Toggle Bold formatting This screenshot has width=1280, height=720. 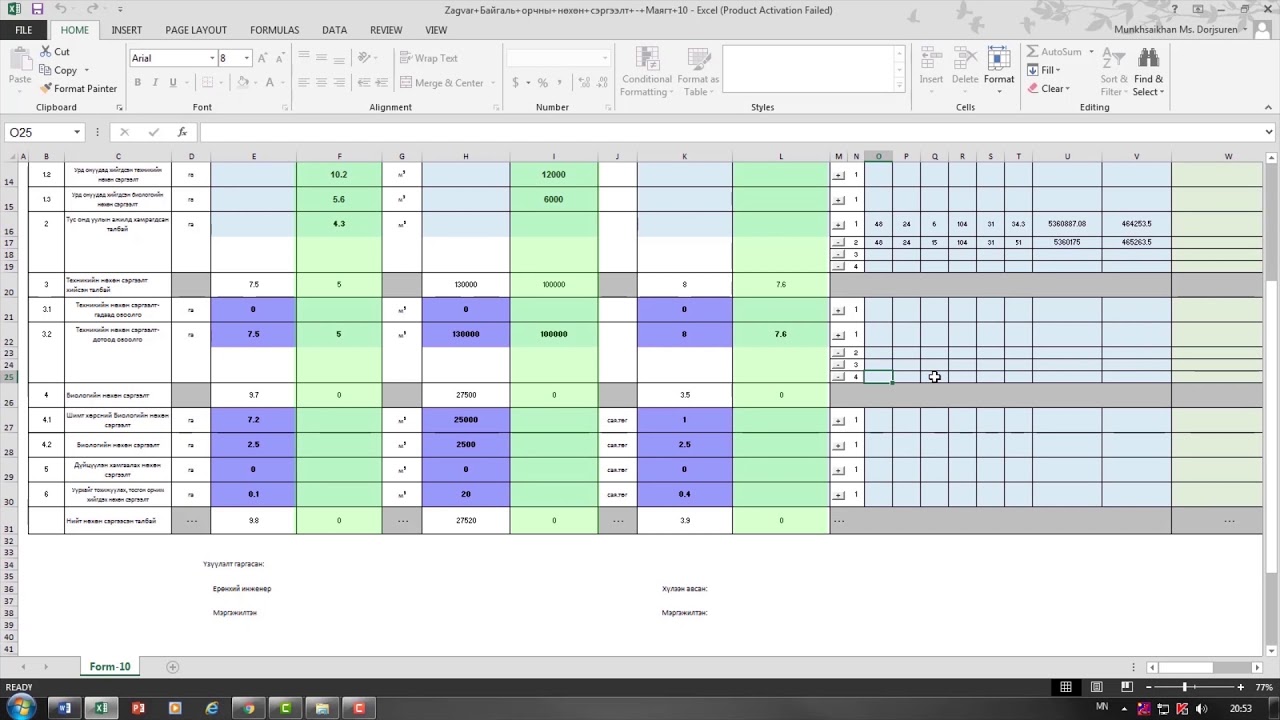click(138, 83)
